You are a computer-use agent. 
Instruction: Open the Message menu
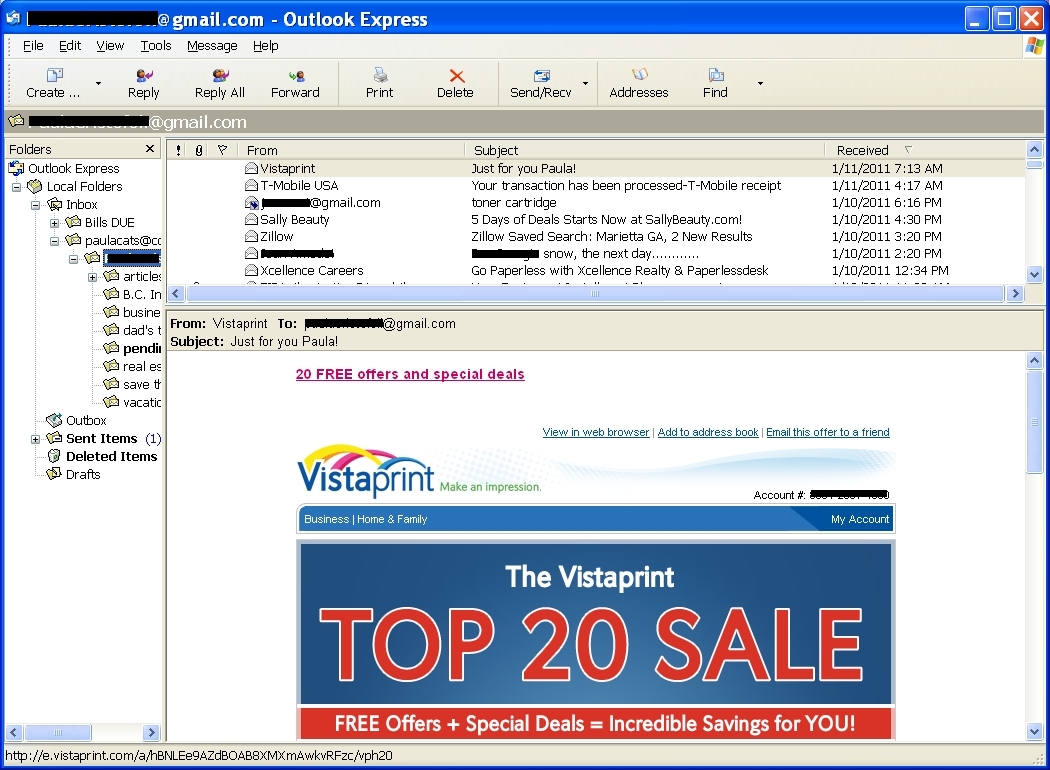(x=212, y=46)
